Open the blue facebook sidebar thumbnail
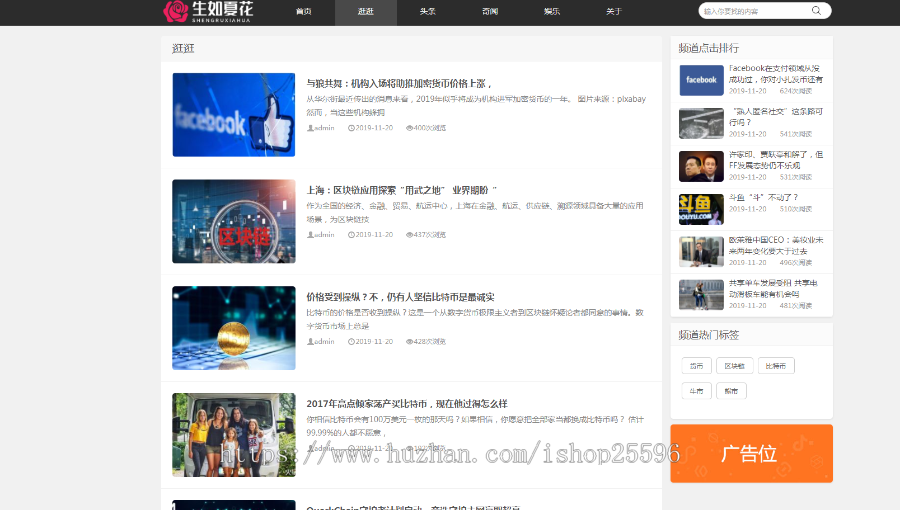Screen dimensions: 900x510 pos(701,80)
